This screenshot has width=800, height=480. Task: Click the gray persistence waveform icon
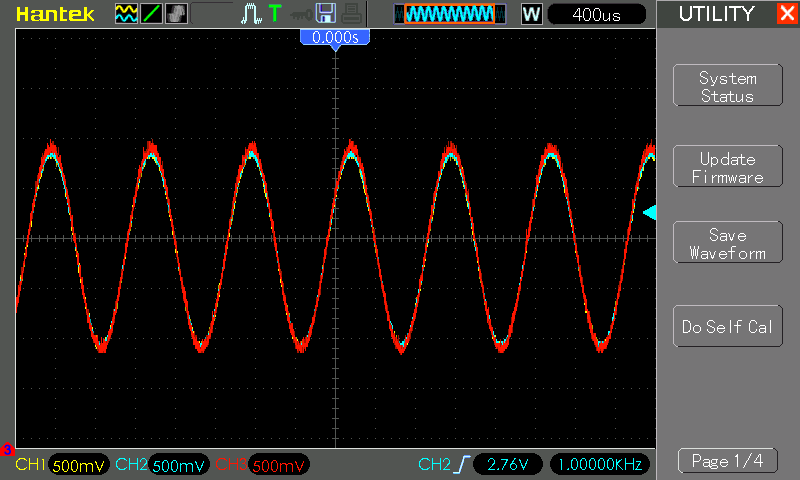(177, 13)
